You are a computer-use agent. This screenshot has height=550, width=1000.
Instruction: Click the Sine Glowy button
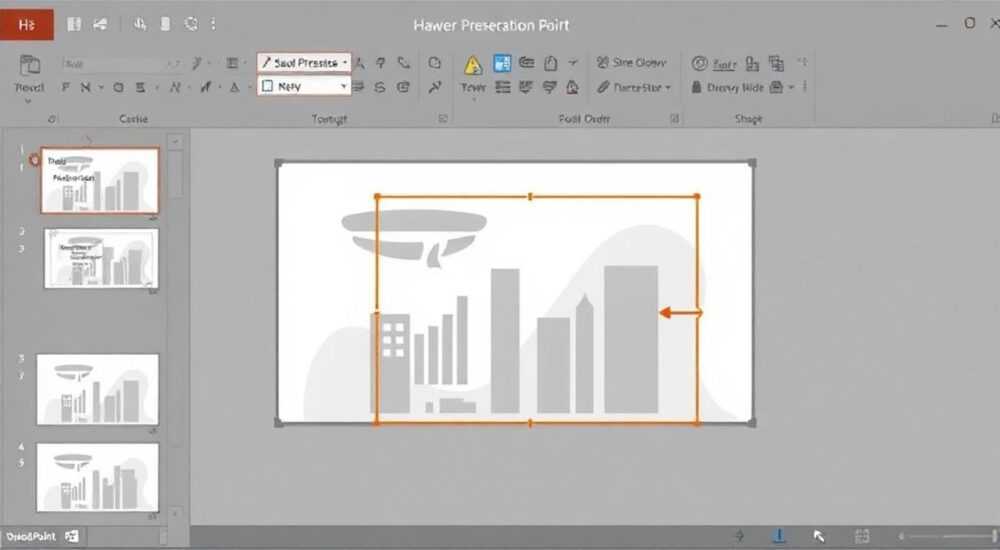pos(631,63)
